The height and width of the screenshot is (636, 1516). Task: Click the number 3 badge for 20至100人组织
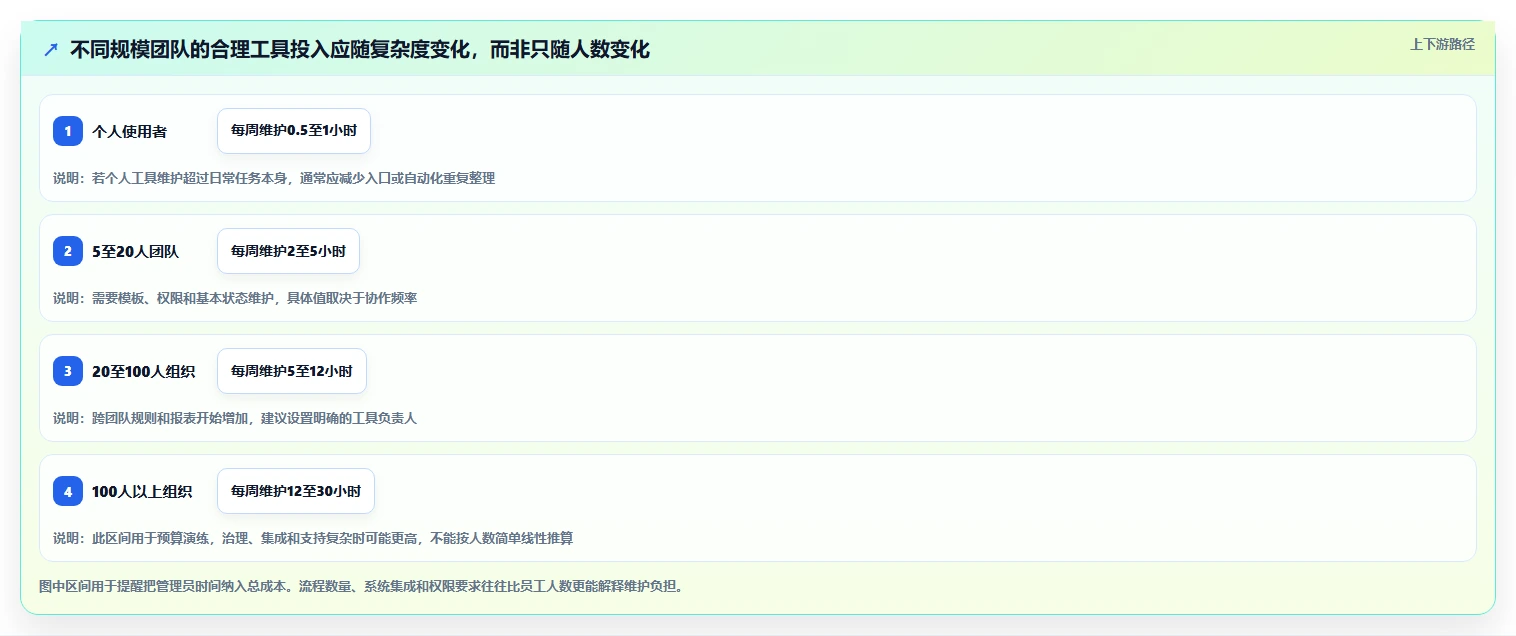click(x=68, y=371)
